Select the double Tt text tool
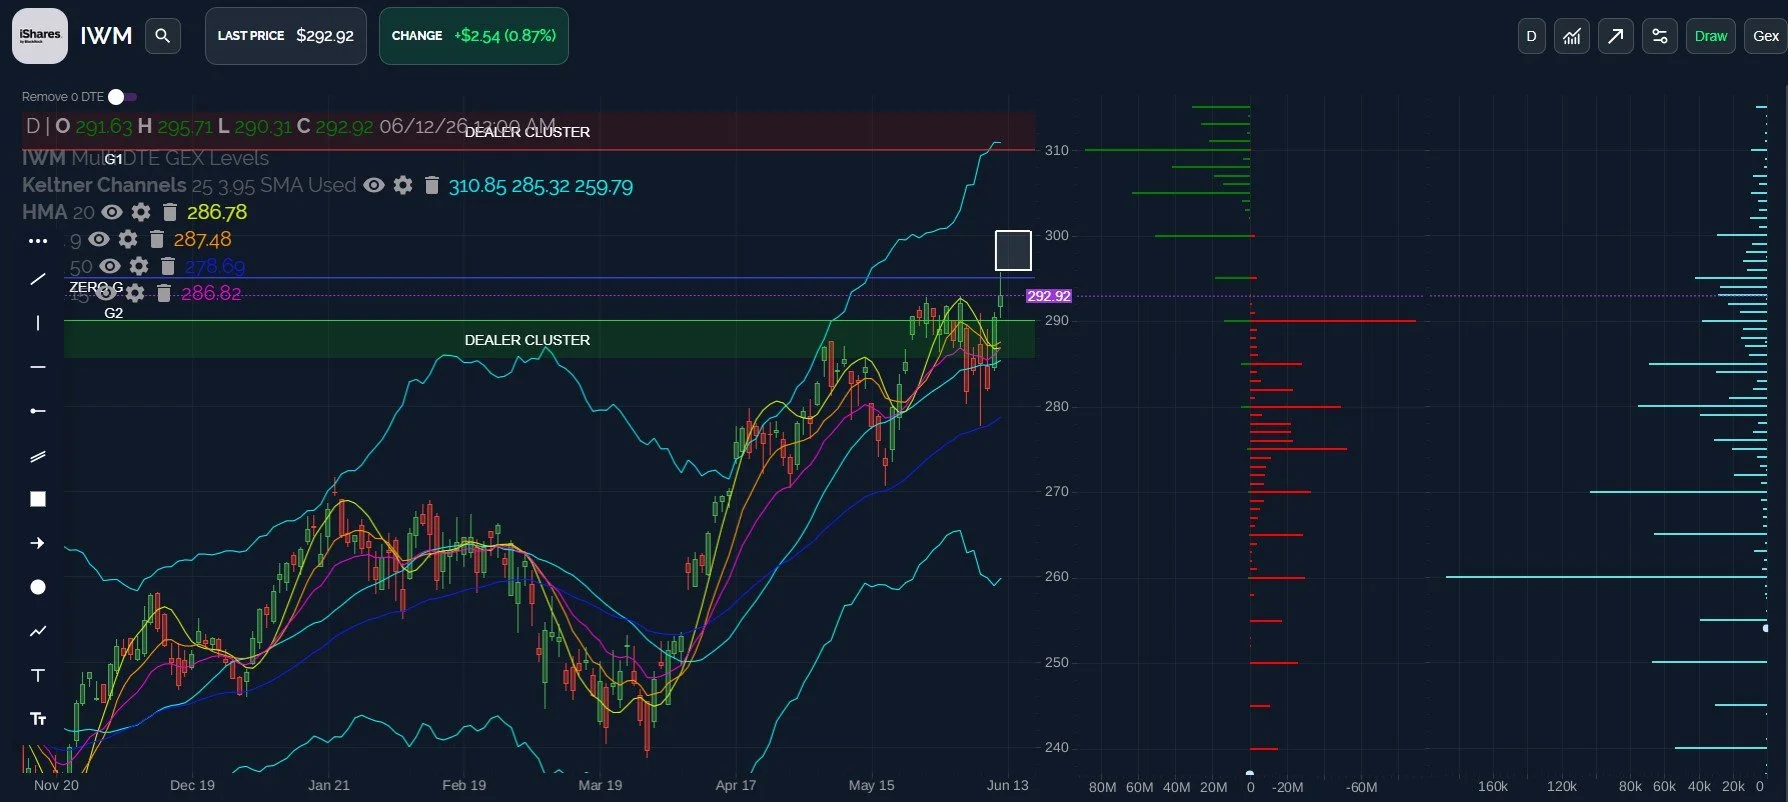This screenshot has width=1788, height=802. click(x=38, y=719)
